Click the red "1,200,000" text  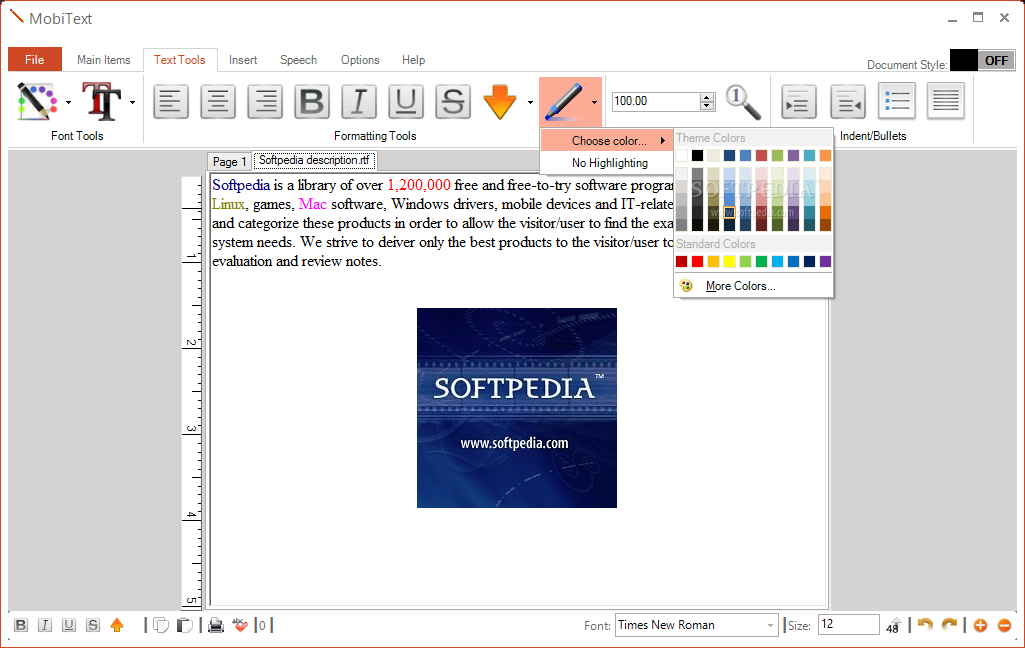click(419, 185)
